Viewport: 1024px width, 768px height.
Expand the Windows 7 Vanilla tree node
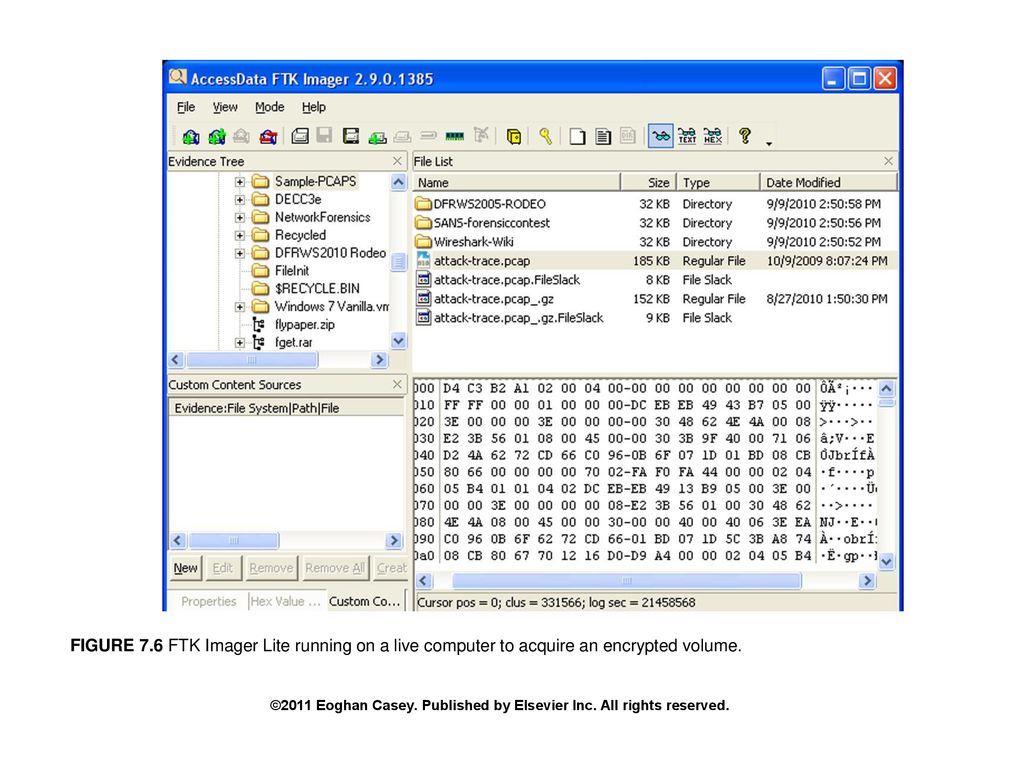tap(240, 307)
